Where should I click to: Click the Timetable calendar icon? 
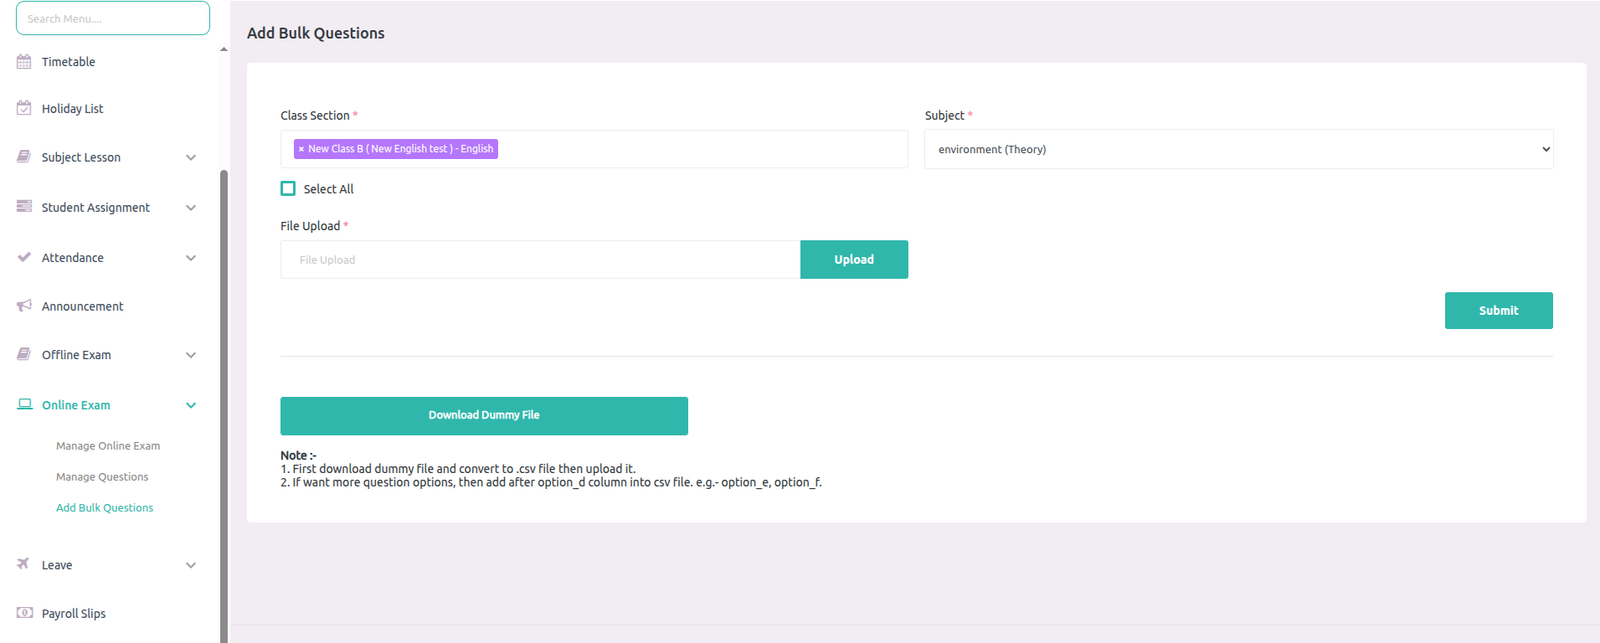point(24,62)
